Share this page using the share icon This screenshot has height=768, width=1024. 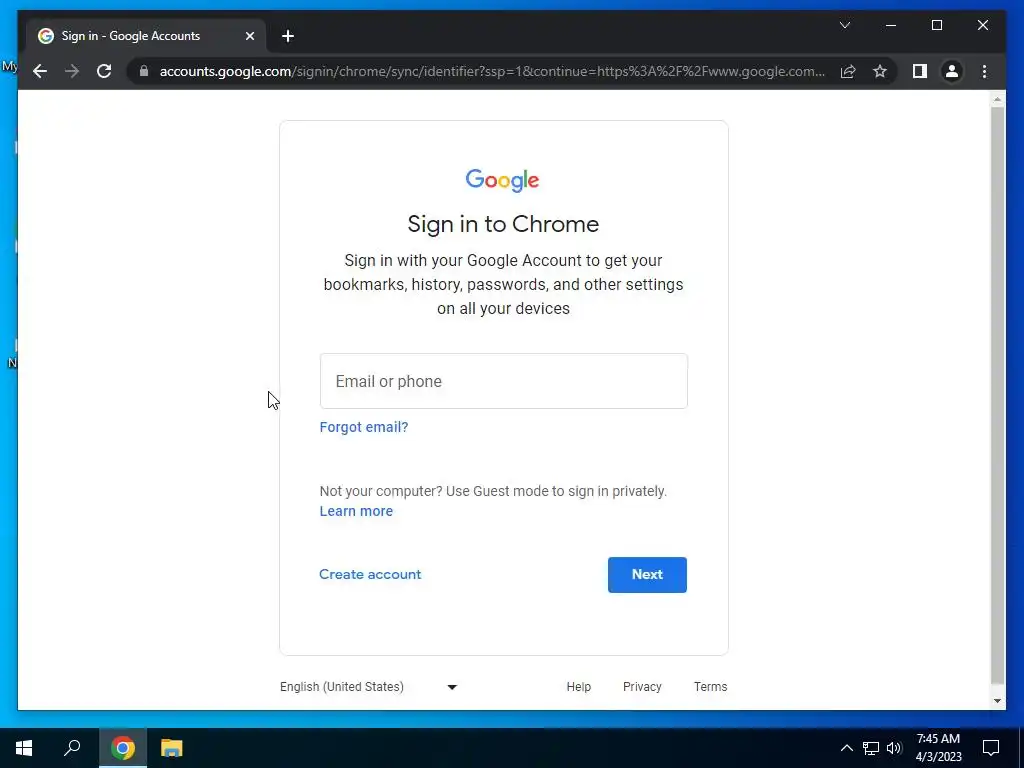(x=848, y=71)
